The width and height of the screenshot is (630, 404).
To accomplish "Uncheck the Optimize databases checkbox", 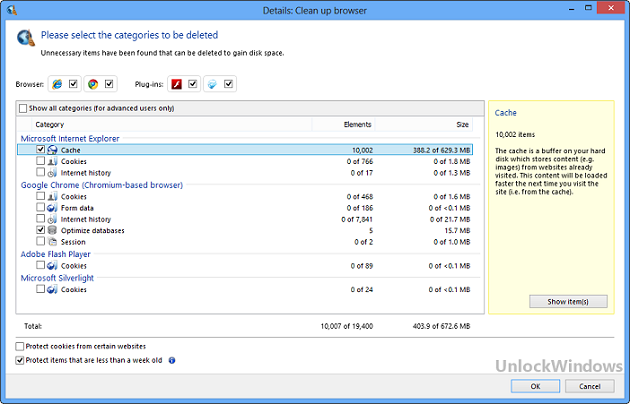I will pos(41,230).
